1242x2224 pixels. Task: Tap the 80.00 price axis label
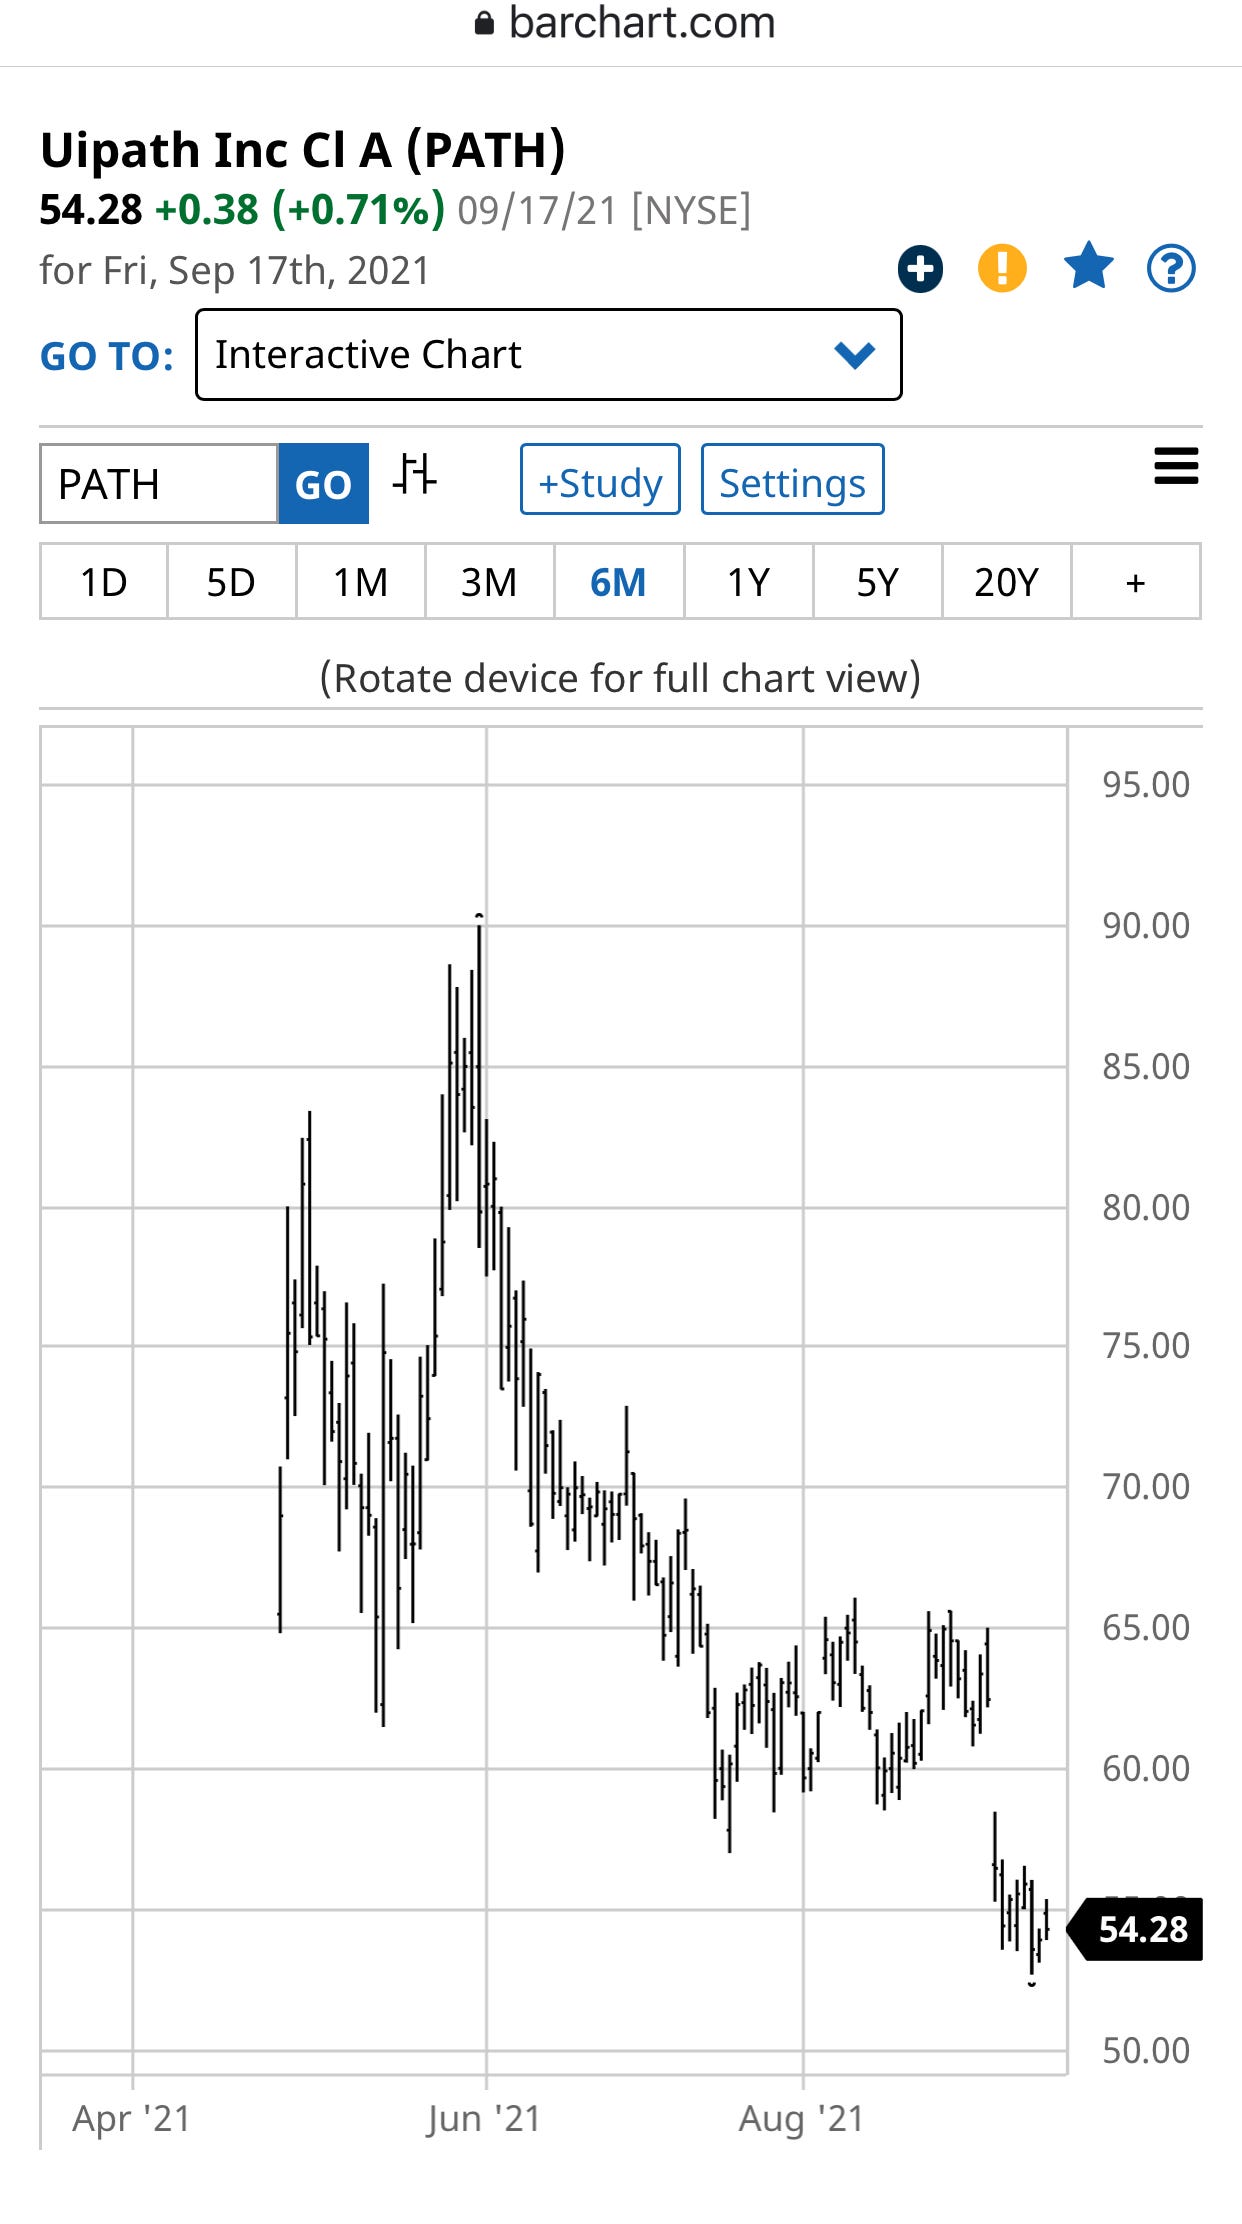tap(1146, 1208)
